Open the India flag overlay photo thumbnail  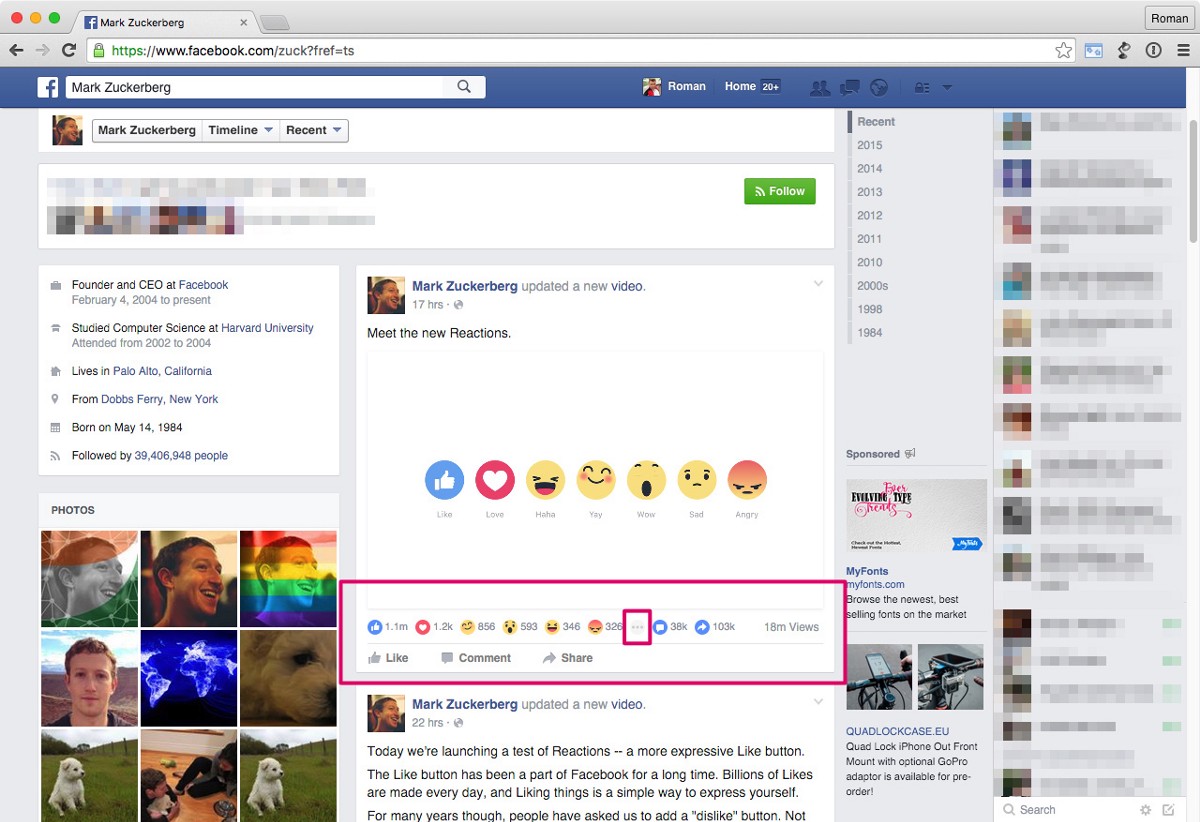coord(89,578)
